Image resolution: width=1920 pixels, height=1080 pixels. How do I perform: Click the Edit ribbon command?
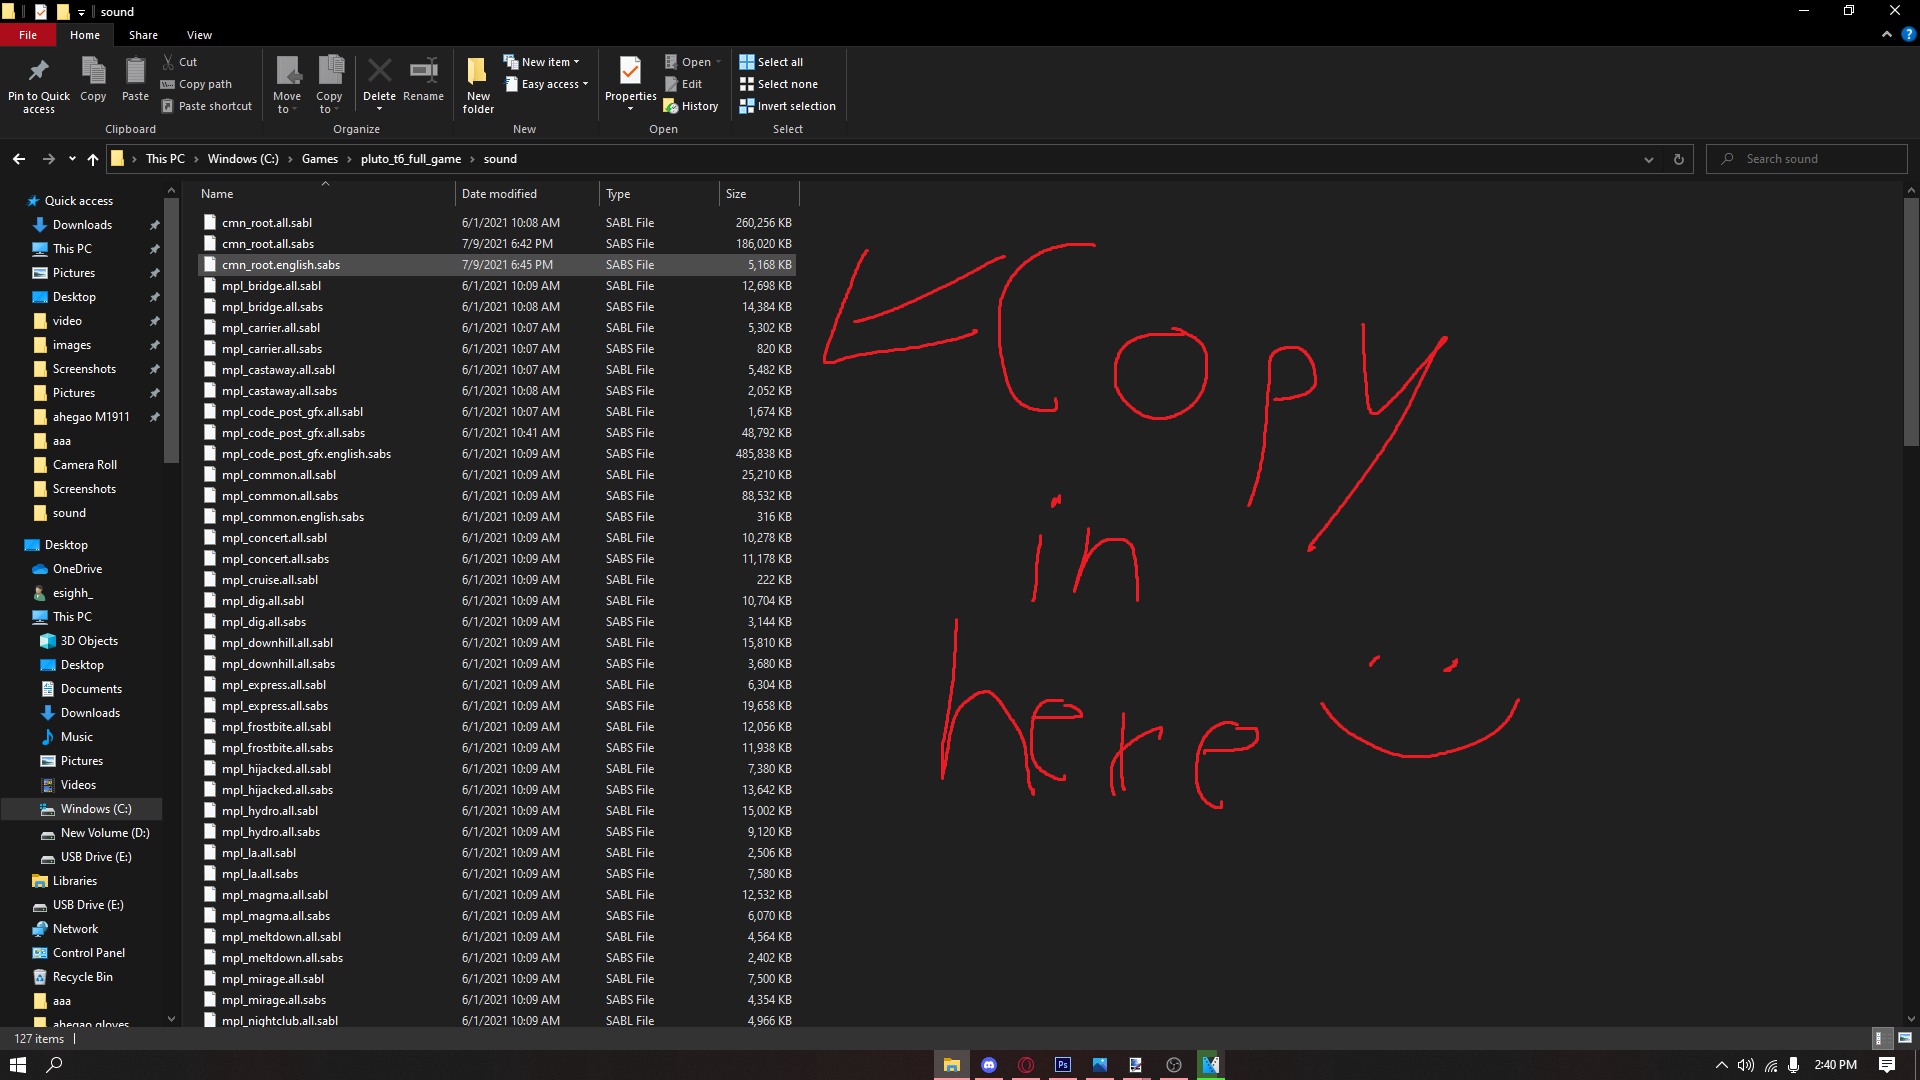684,84
